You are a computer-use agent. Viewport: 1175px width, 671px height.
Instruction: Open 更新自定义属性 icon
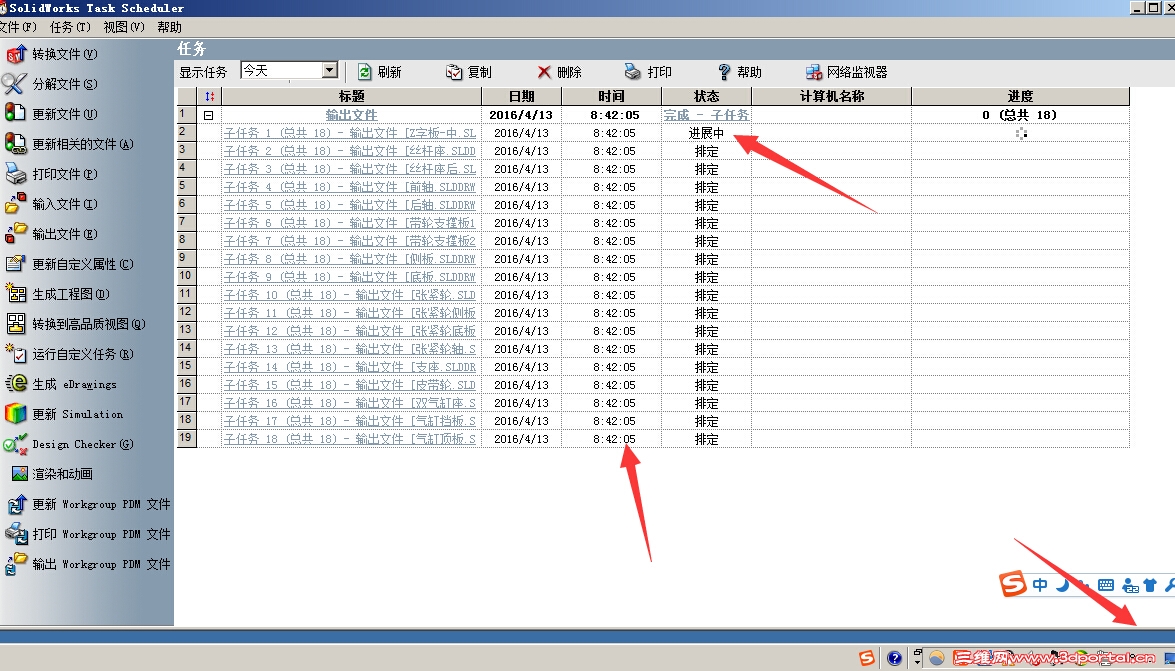[x=15, y=263]
